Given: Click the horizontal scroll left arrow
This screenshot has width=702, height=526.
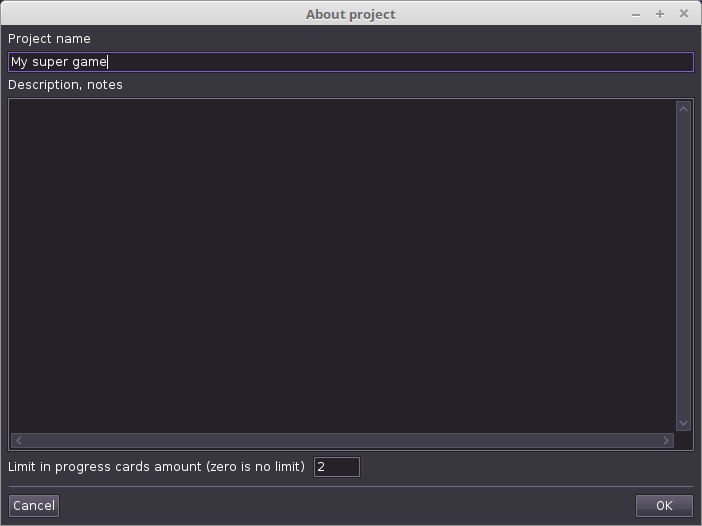Looking at the screenshot, I should pos(18,440).
